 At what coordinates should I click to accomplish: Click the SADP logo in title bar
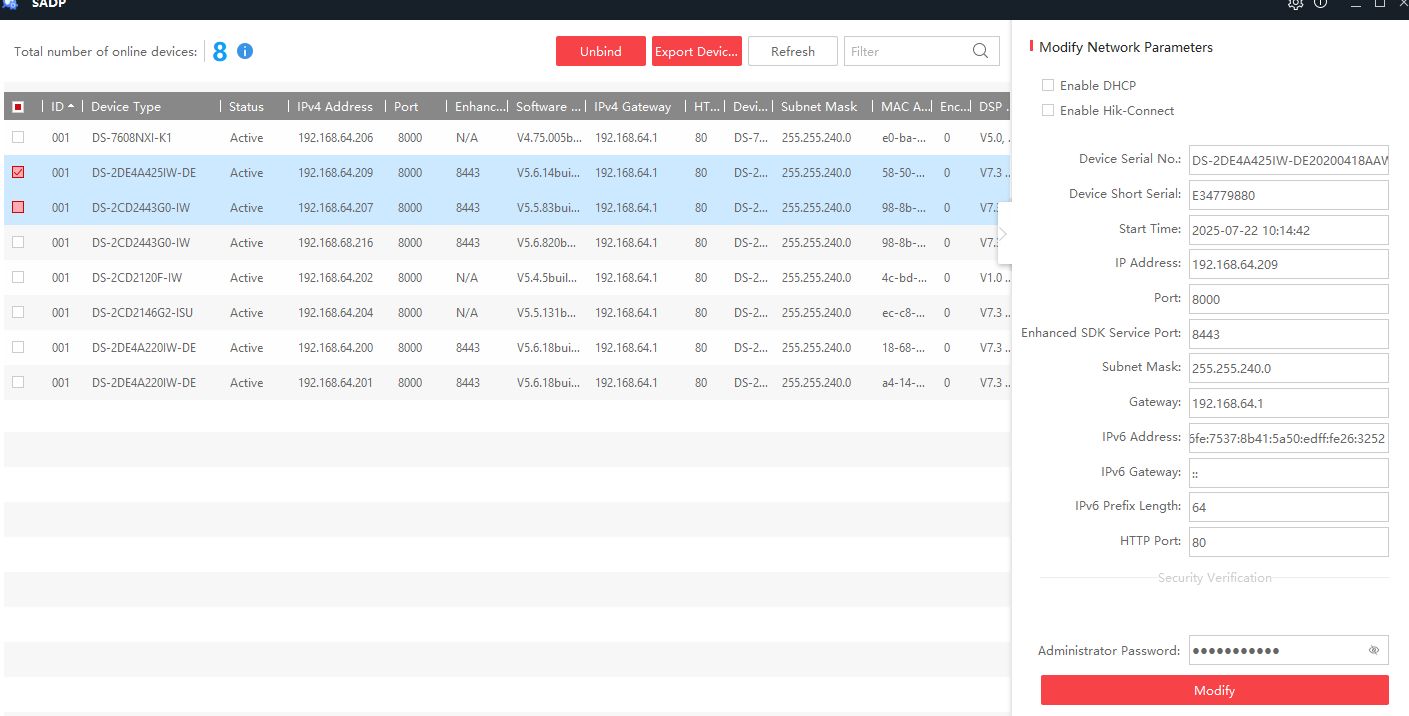[x=10, y=4]
